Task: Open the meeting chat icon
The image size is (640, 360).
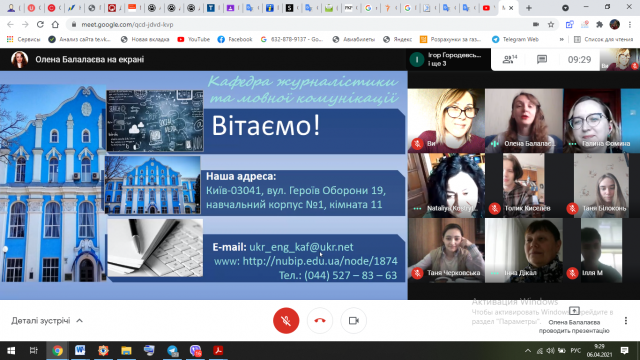Action: point(542,60)
